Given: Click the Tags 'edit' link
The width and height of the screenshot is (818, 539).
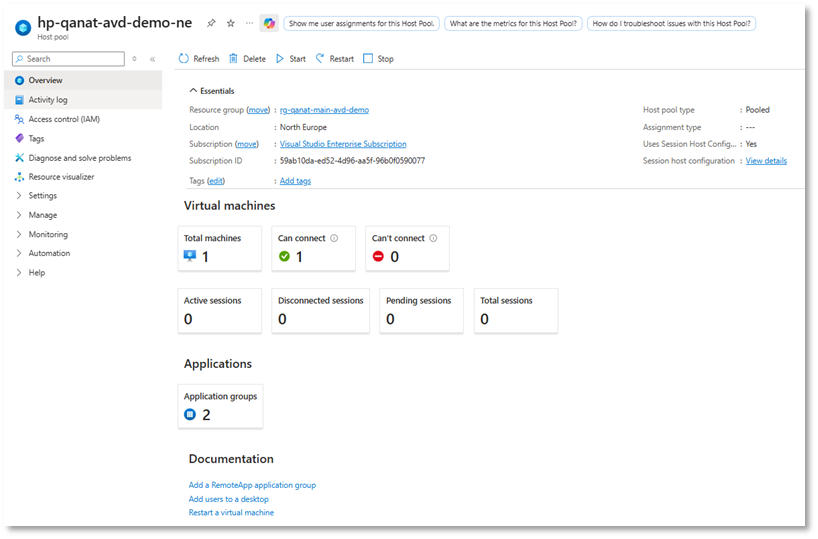Looking at the screenshot, I should tap(215, 181).
